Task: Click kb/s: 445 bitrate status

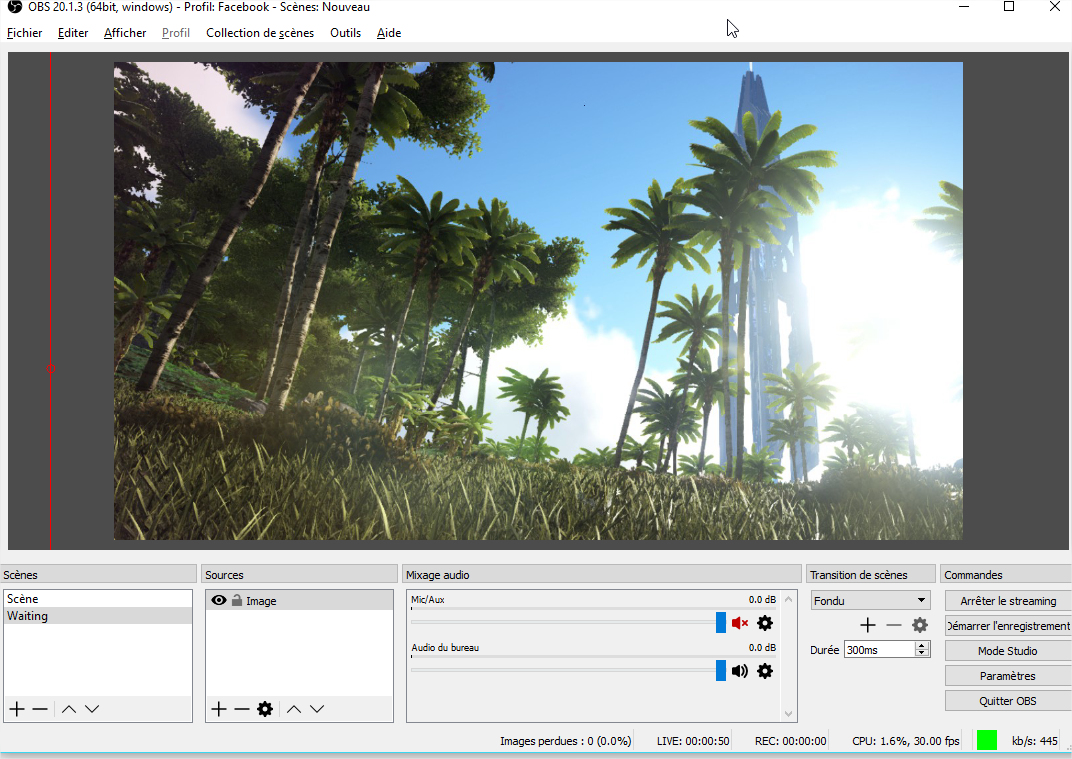Action: pos(1034,741)
